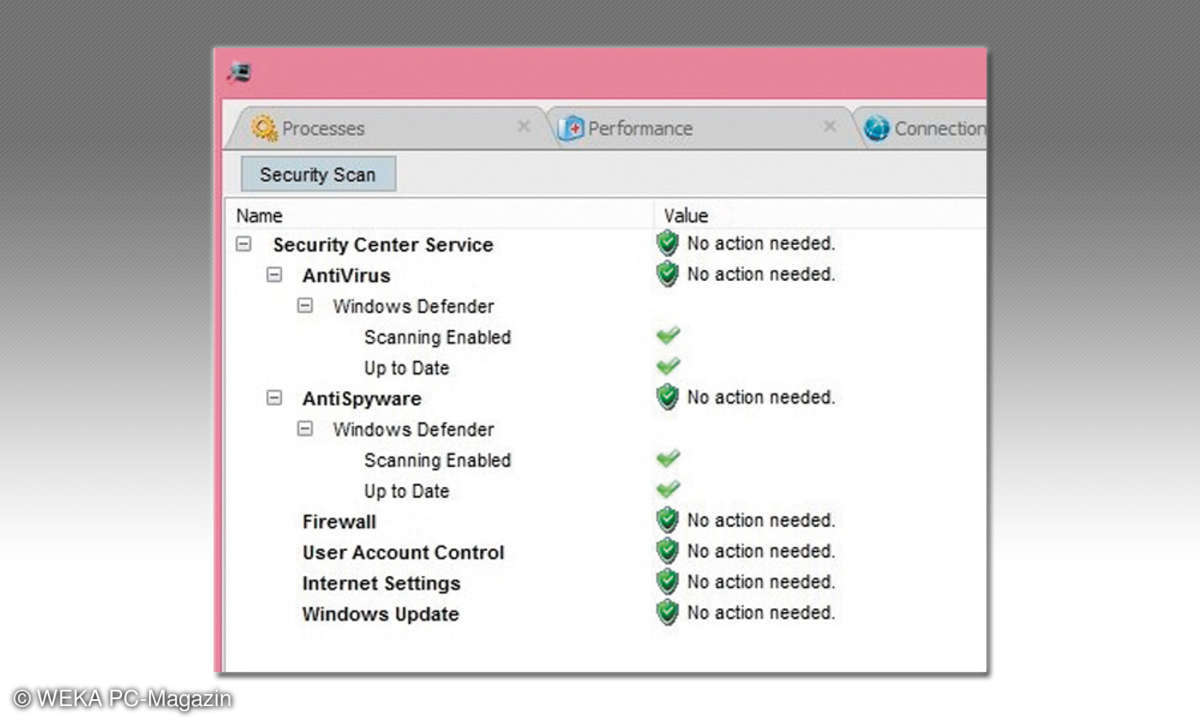
Task: Select Up to Date under AntiSpyware
Action: click(406, 492)
